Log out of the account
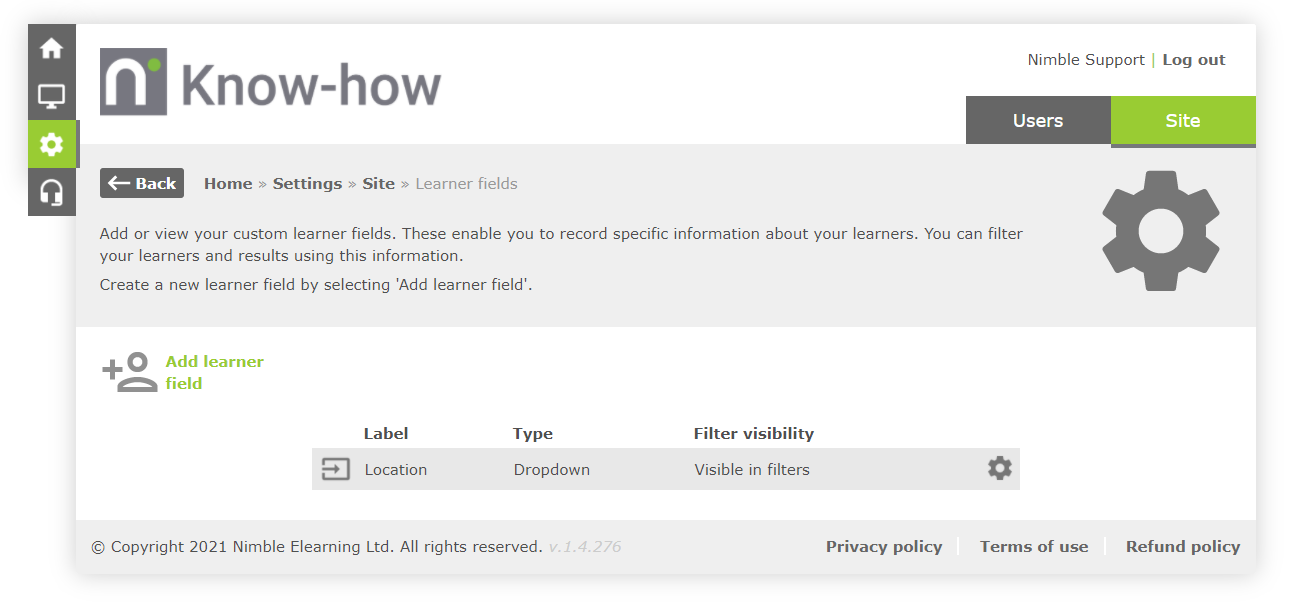 click(1193, 60)
